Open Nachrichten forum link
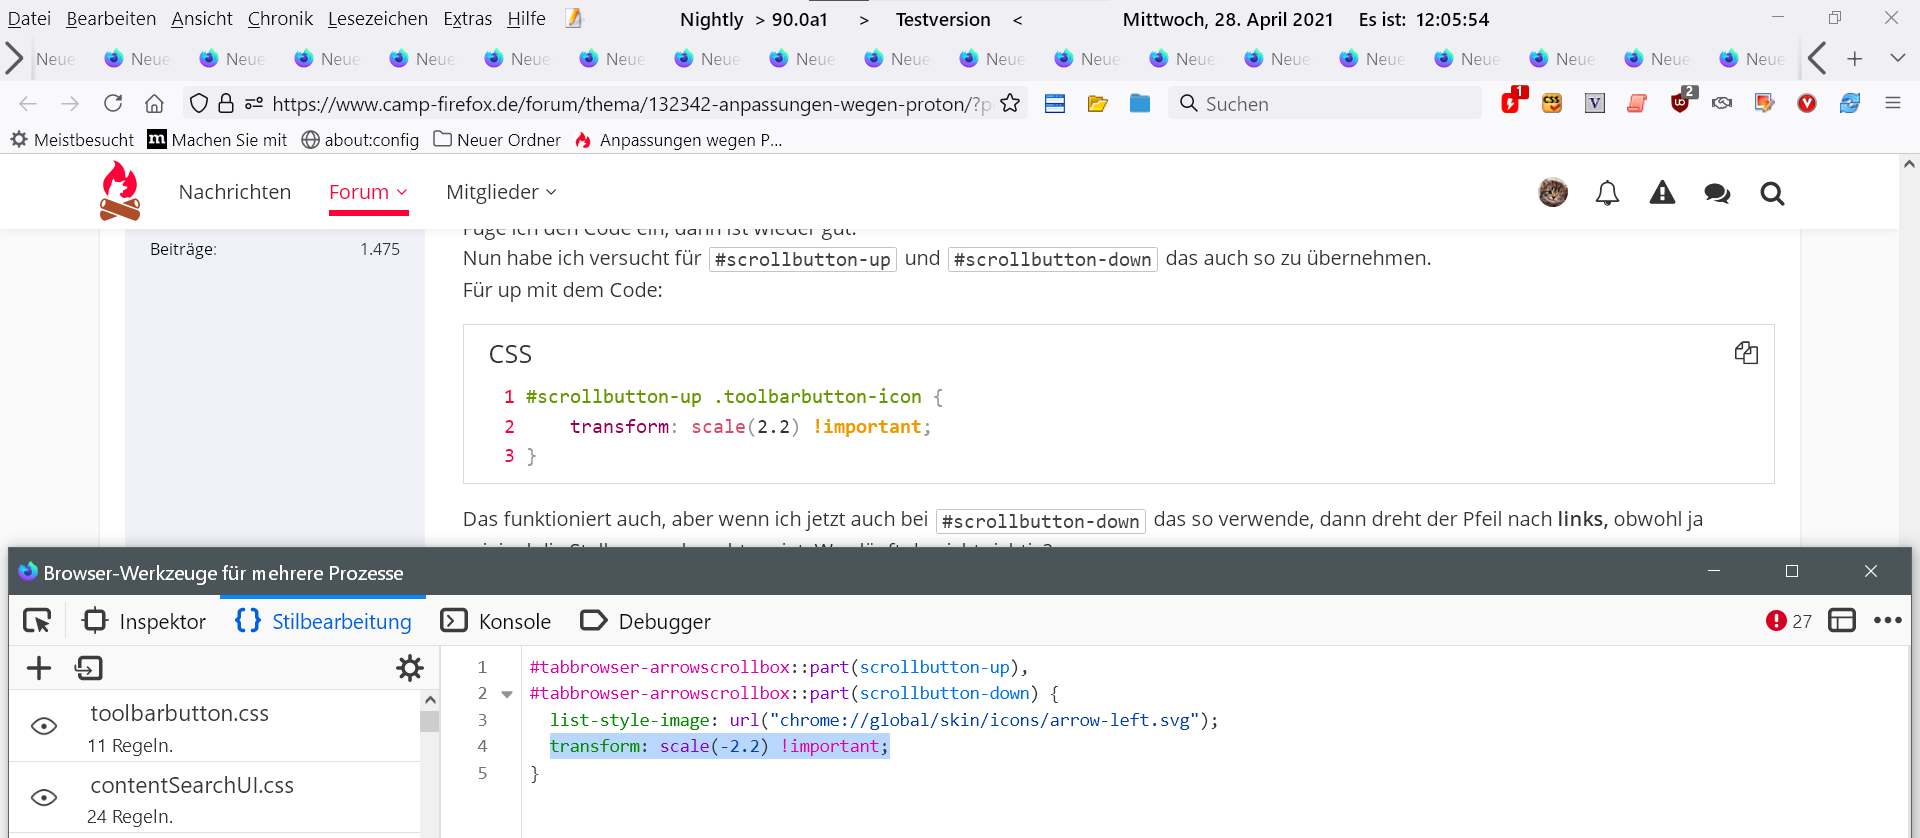 pyautogui.click(x=235, y=192)
